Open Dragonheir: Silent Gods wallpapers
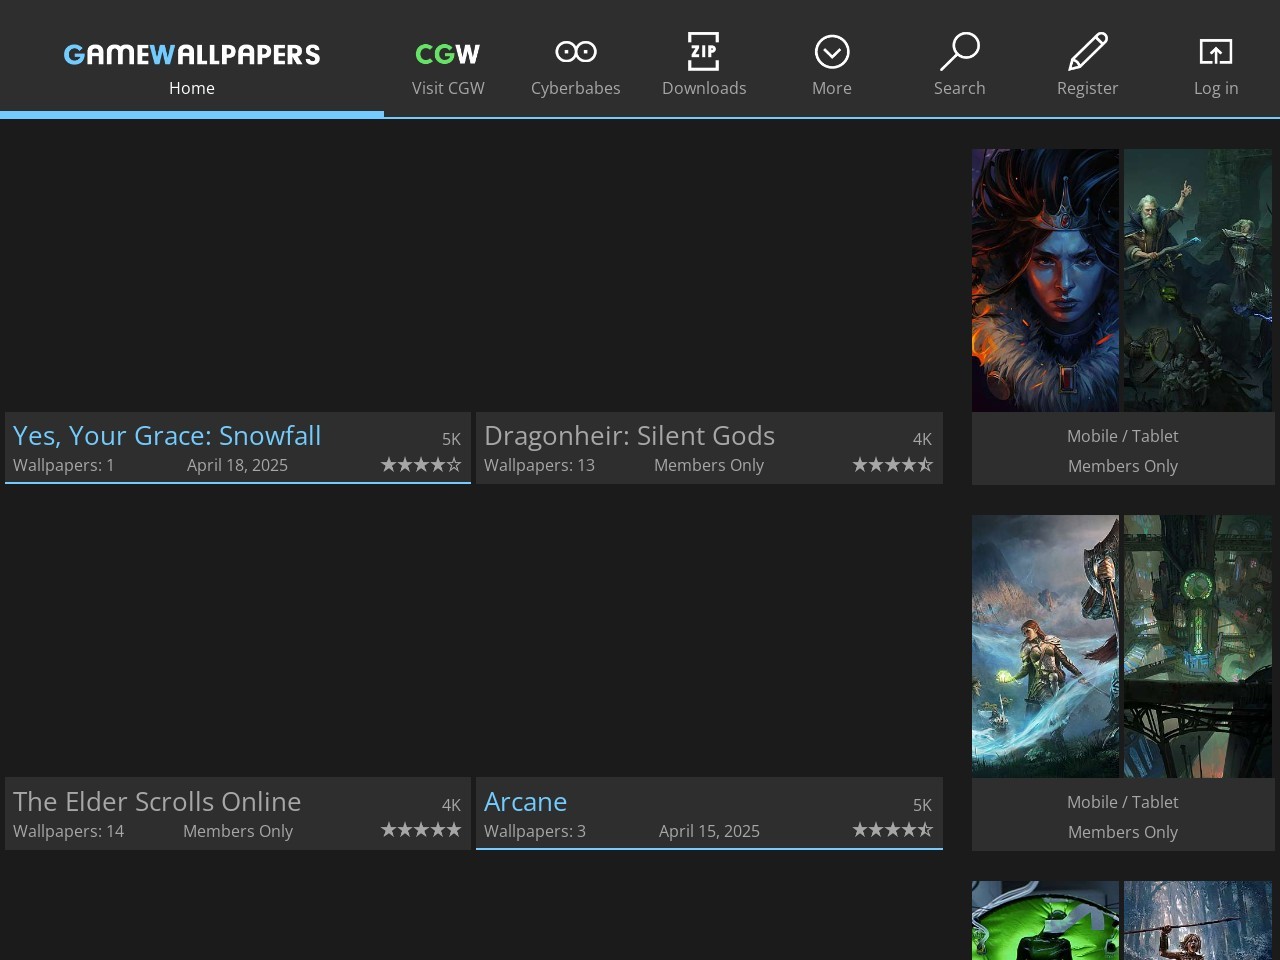Viewport: 1280px width, 960px height. click(629, 436)
